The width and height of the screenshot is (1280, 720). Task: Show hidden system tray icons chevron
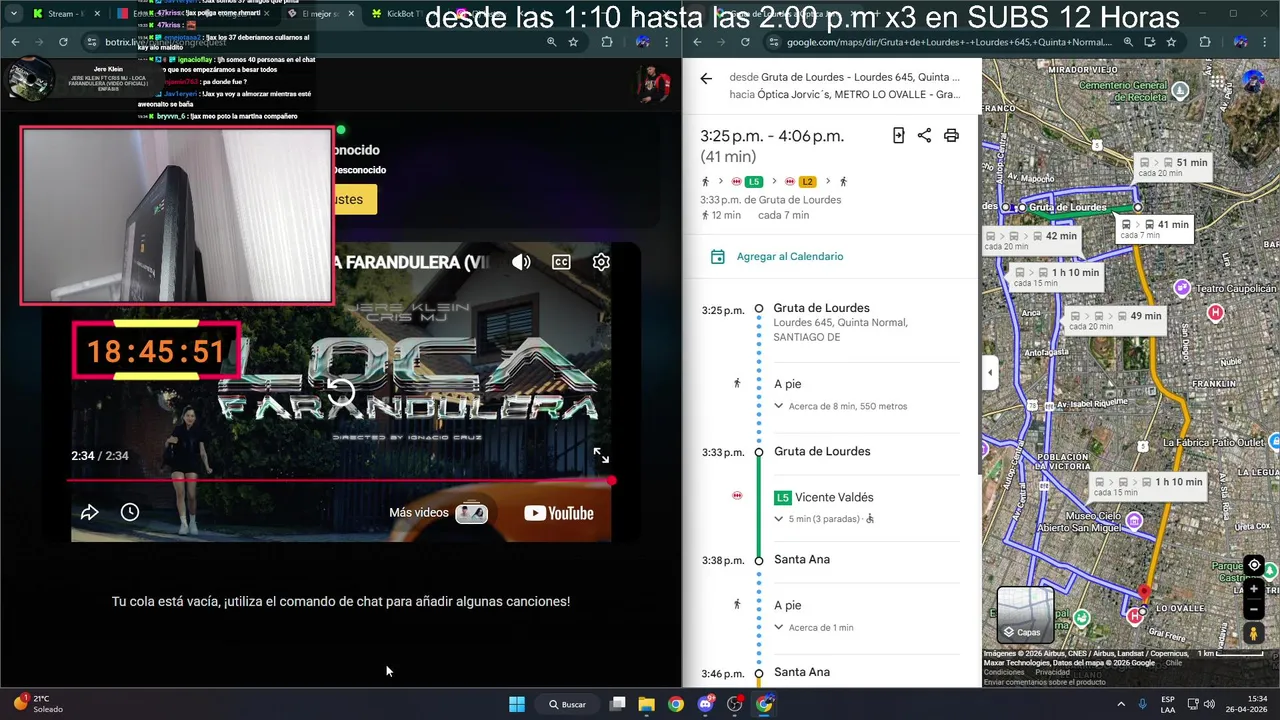(1120, 704)
